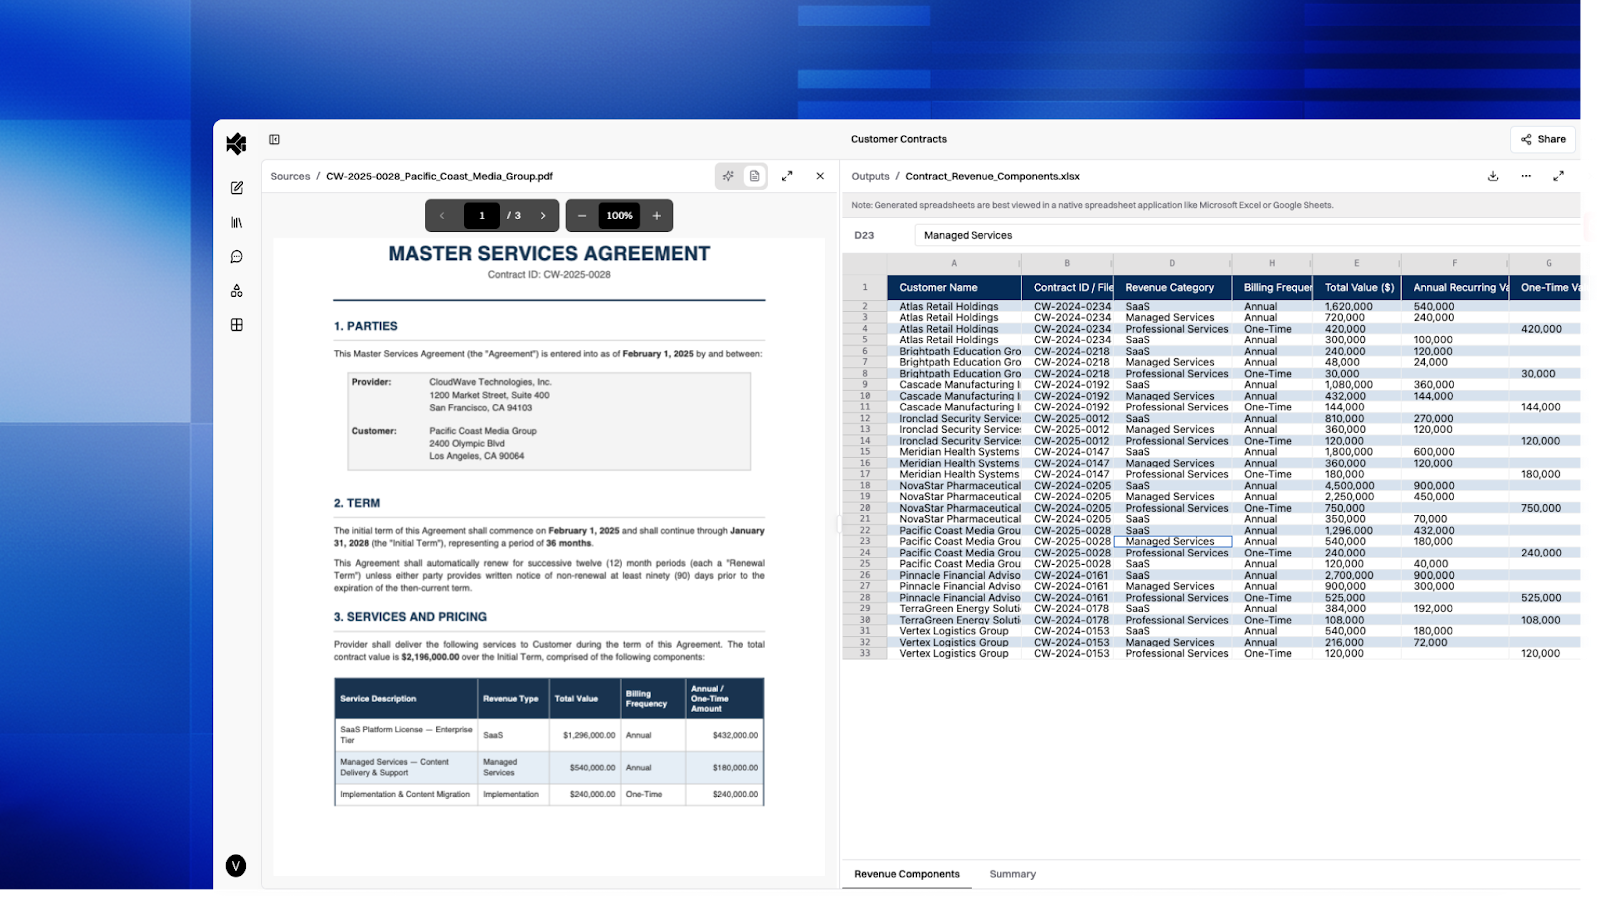Click the Contract ID / File column header
Screen dimensions: 1600x912
(x=1067, y=288)
